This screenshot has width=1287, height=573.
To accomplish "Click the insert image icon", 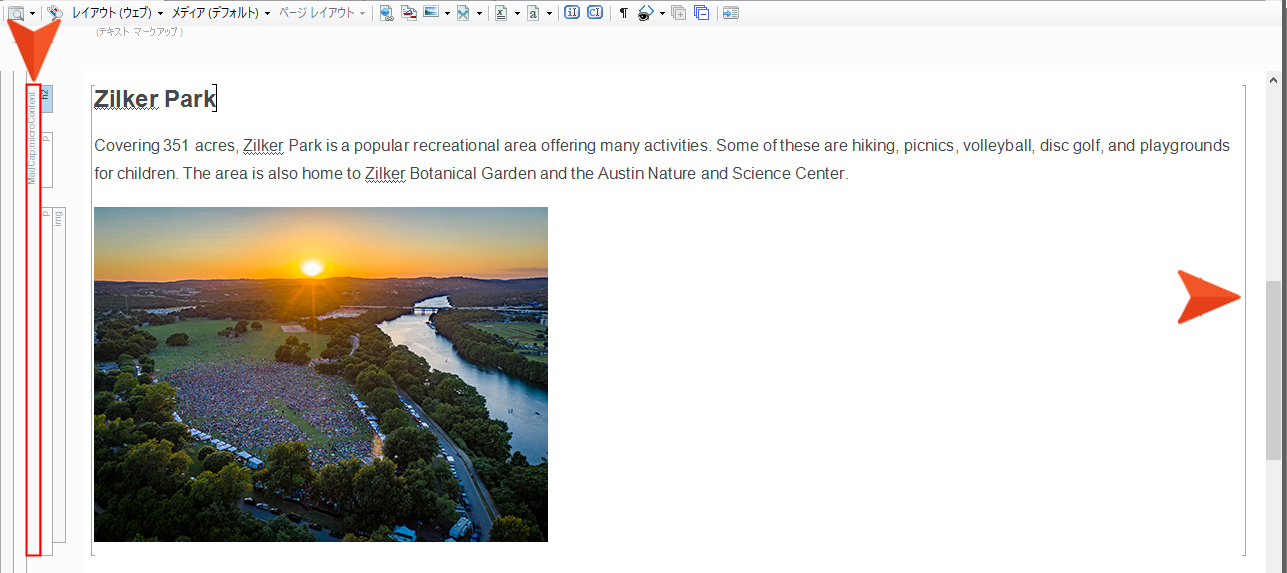I will 431,13.
